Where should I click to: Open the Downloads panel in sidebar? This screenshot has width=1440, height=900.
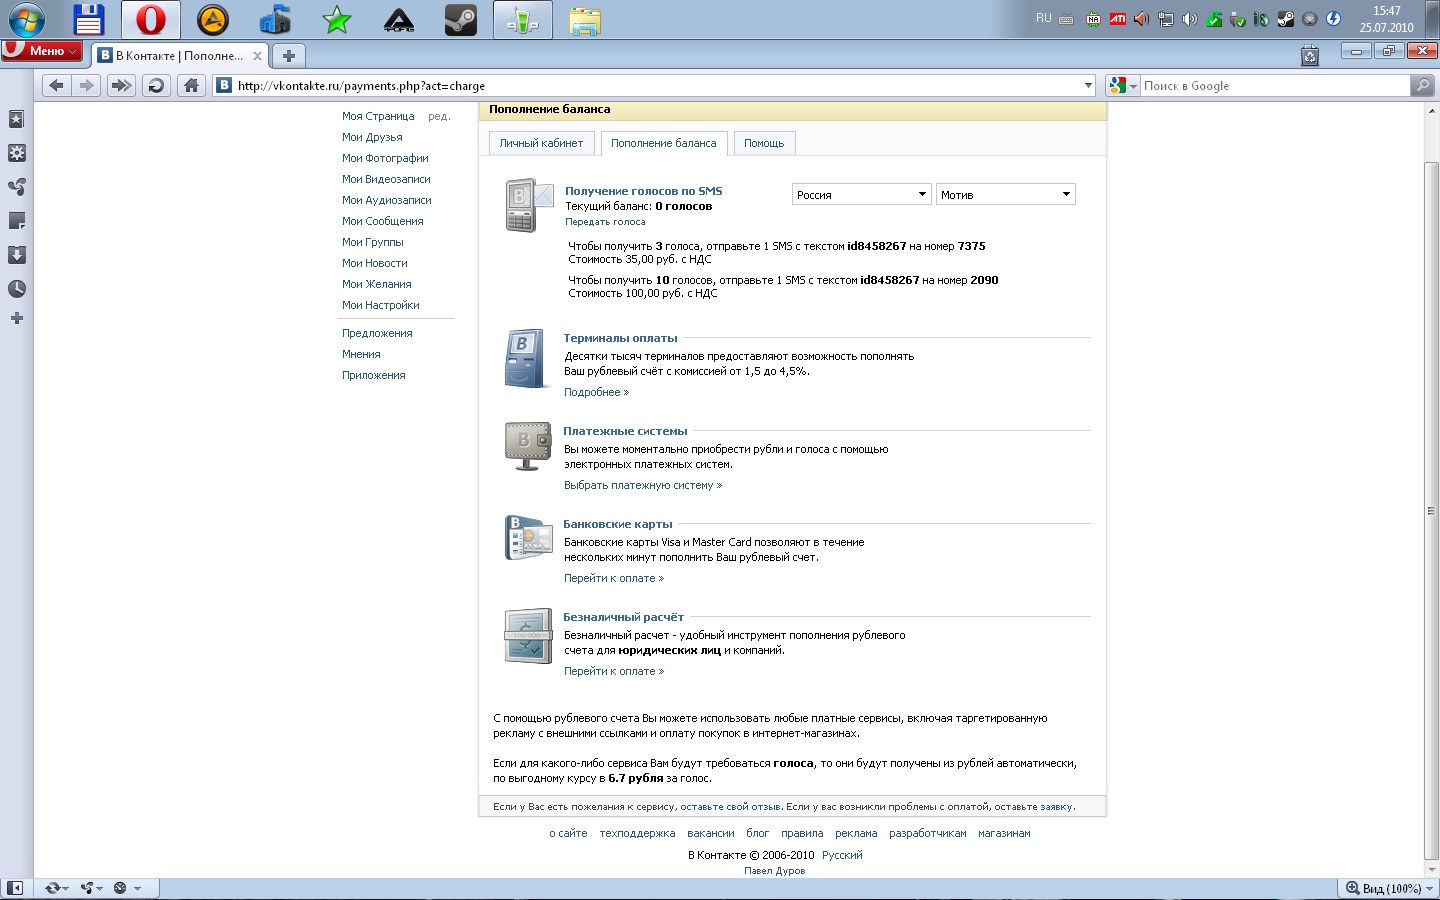pos(16,255)
